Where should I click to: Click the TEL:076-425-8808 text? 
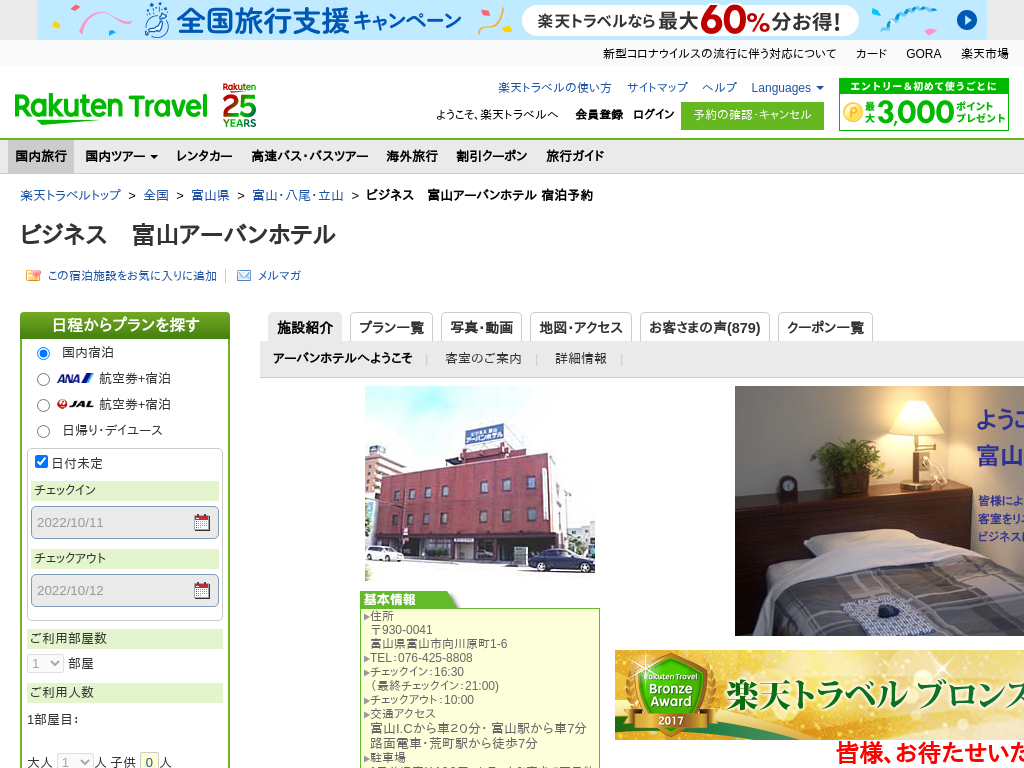pos(421,658)
